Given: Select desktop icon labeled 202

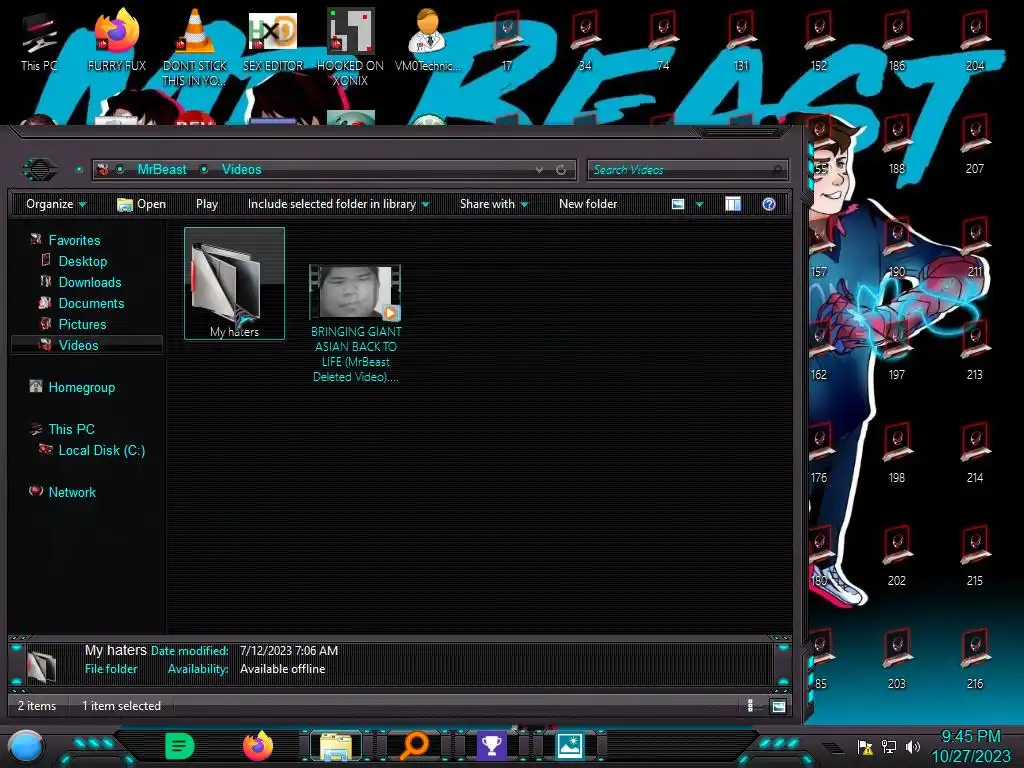Looking at the screenshot, I should coord(897,556).
